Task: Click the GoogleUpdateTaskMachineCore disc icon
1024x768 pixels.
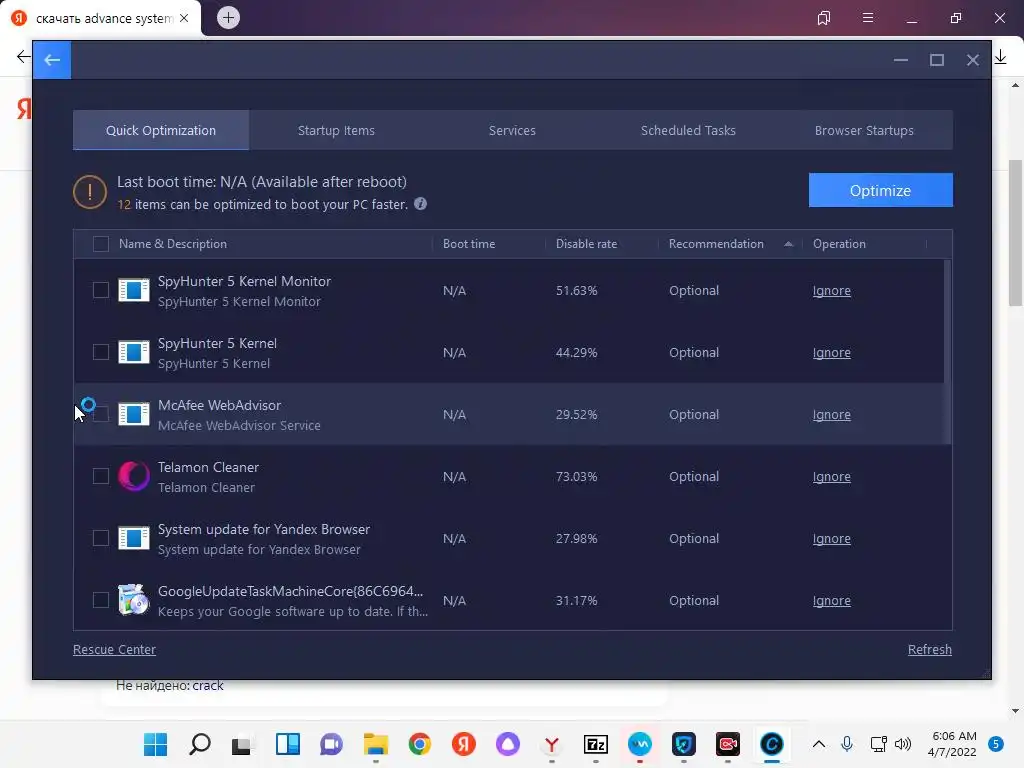Action: [134, 600]
